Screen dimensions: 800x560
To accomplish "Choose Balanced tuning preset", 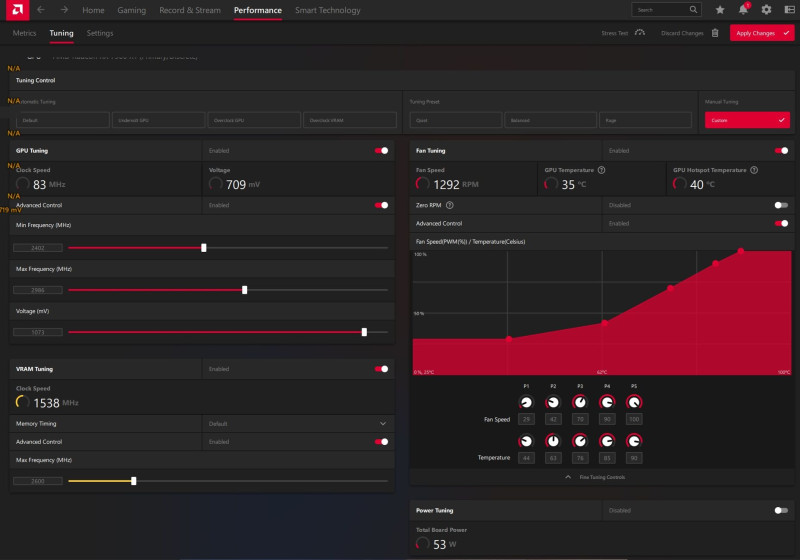I will pyautogui.click(x=551, y=120).
